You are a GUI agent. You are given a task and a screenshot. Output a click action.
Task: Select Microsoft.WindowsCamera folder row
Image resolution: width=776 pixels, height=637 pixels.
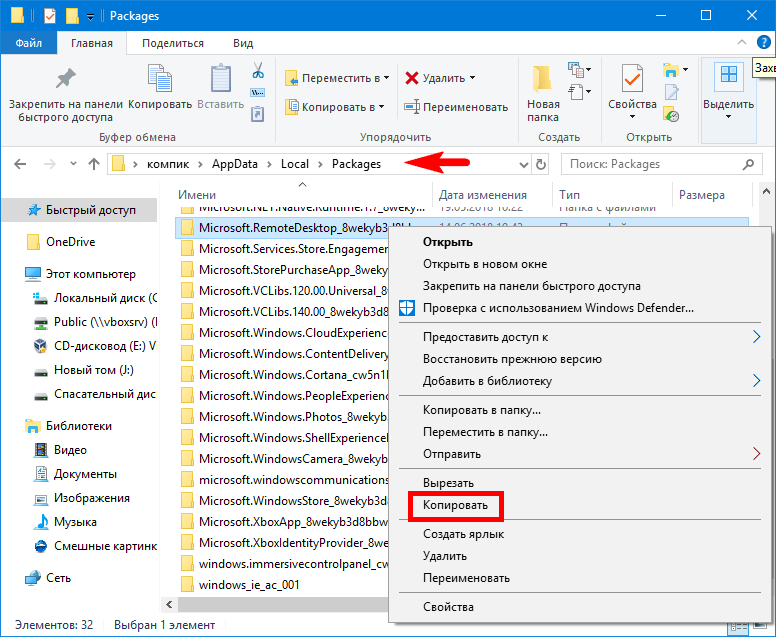click(285, 459)
